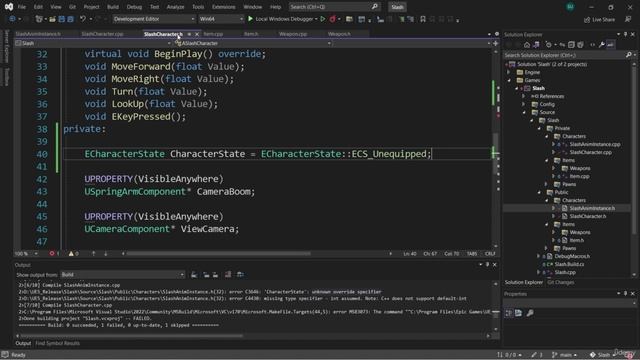This screenshot has width=640, height=360.
Task: Expand the References node
Action: click(x=524, y=96)
